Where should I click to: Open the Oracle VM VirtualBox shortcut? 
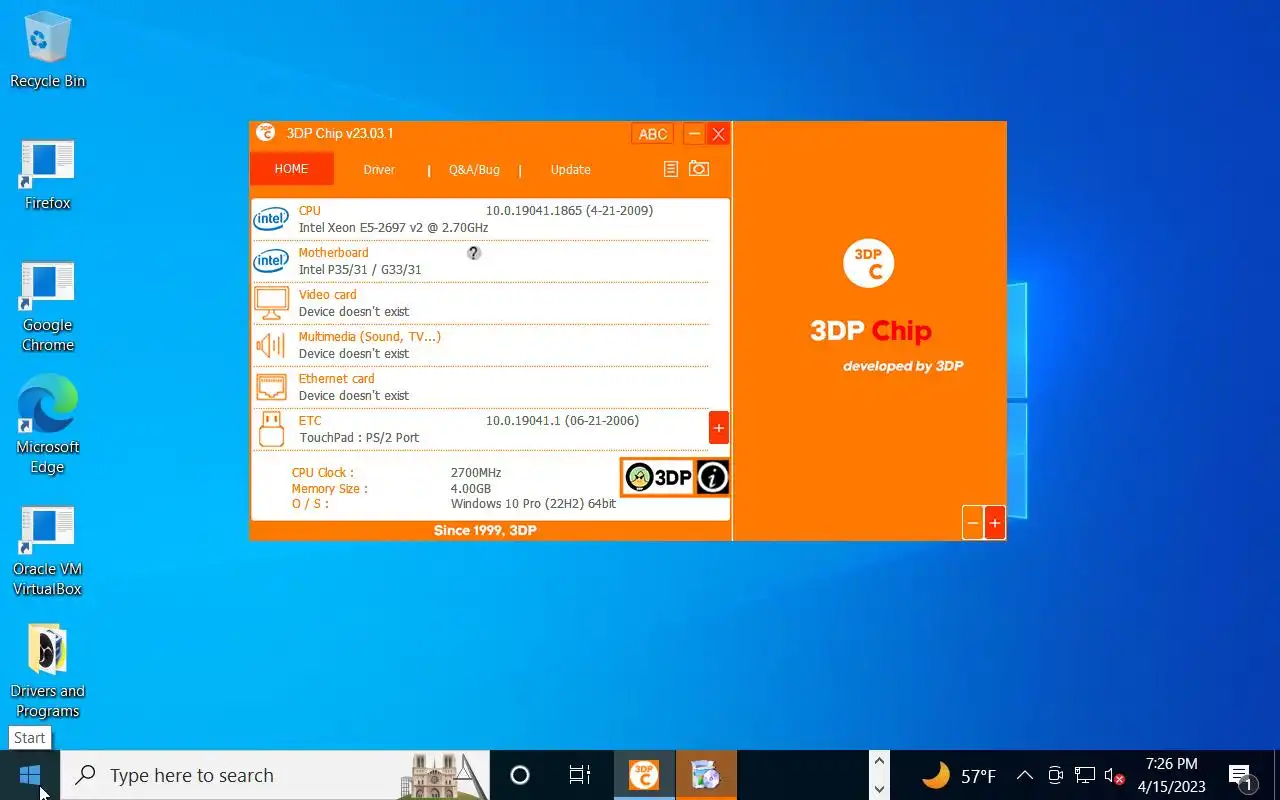[x=47, y=550]
